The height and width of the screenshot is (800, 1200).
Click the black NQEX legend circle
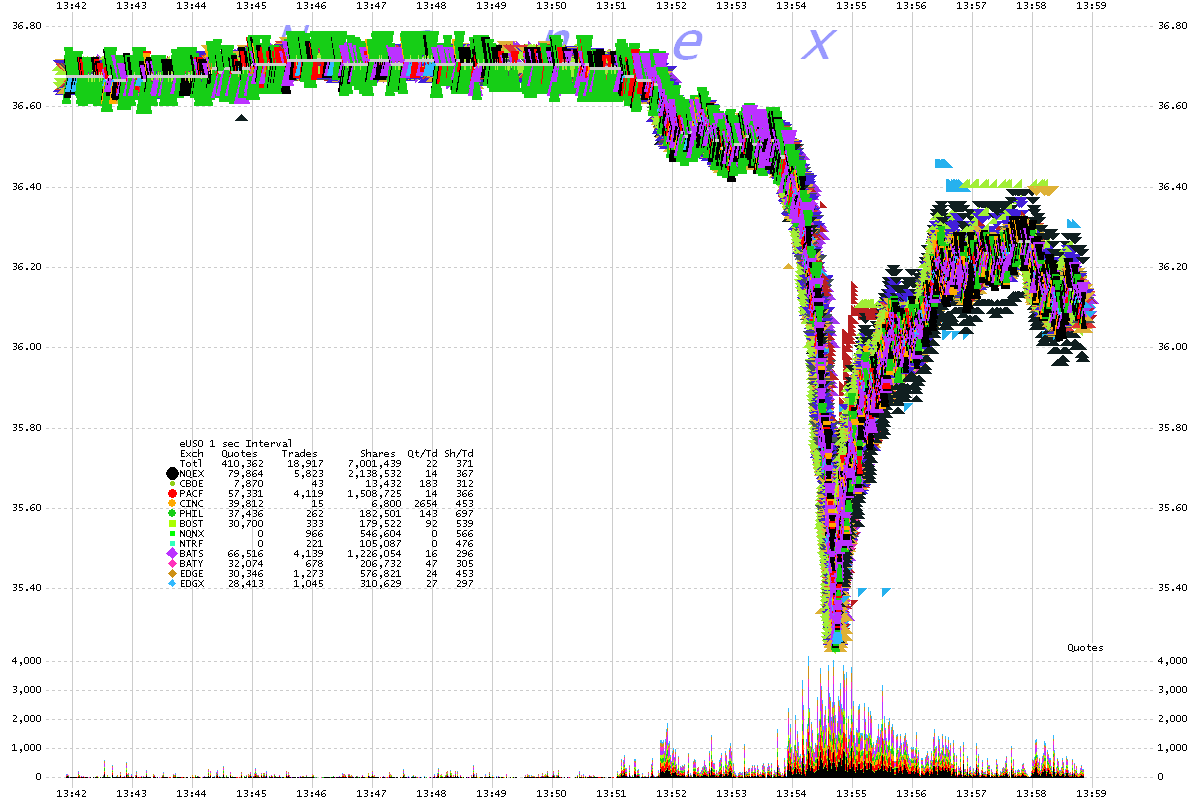coord(172,473)
